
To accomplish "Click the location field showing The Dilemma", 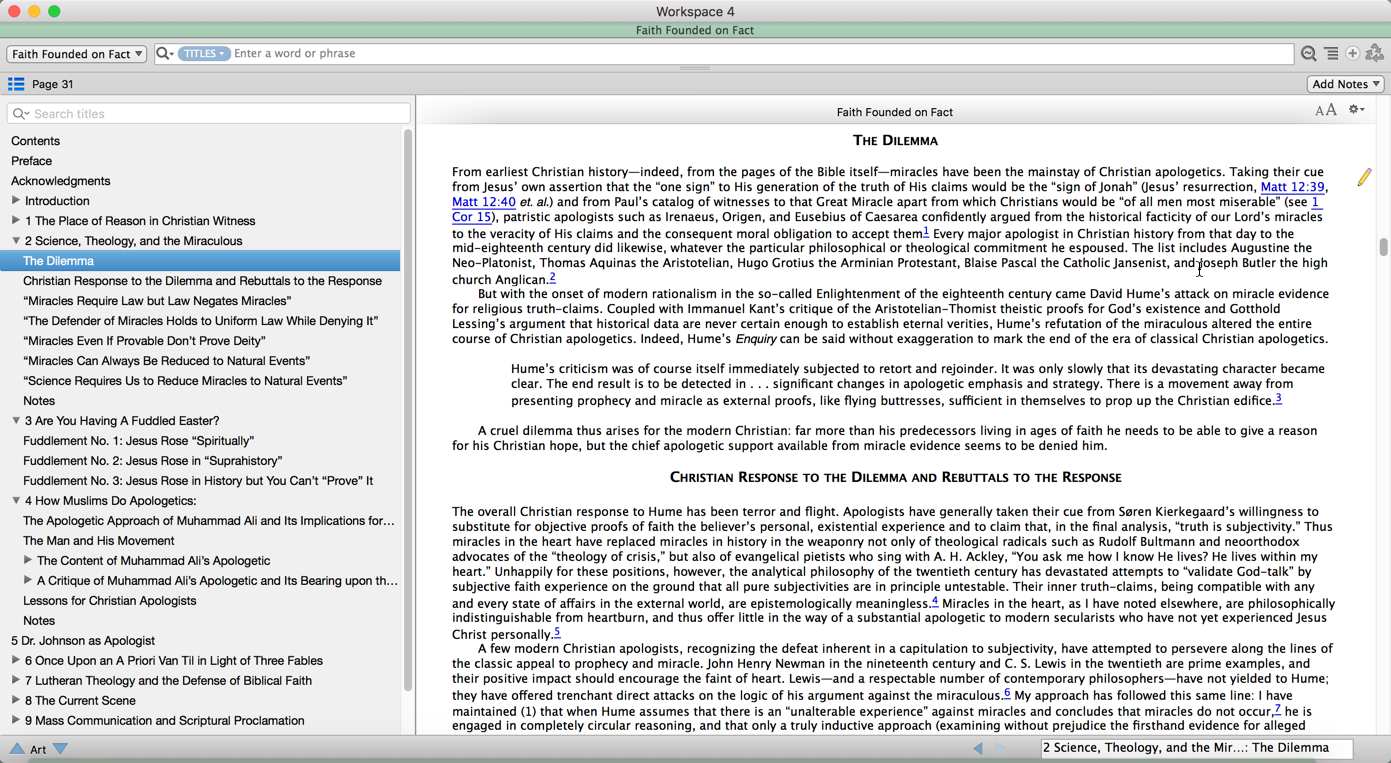I will point(1197,748).
